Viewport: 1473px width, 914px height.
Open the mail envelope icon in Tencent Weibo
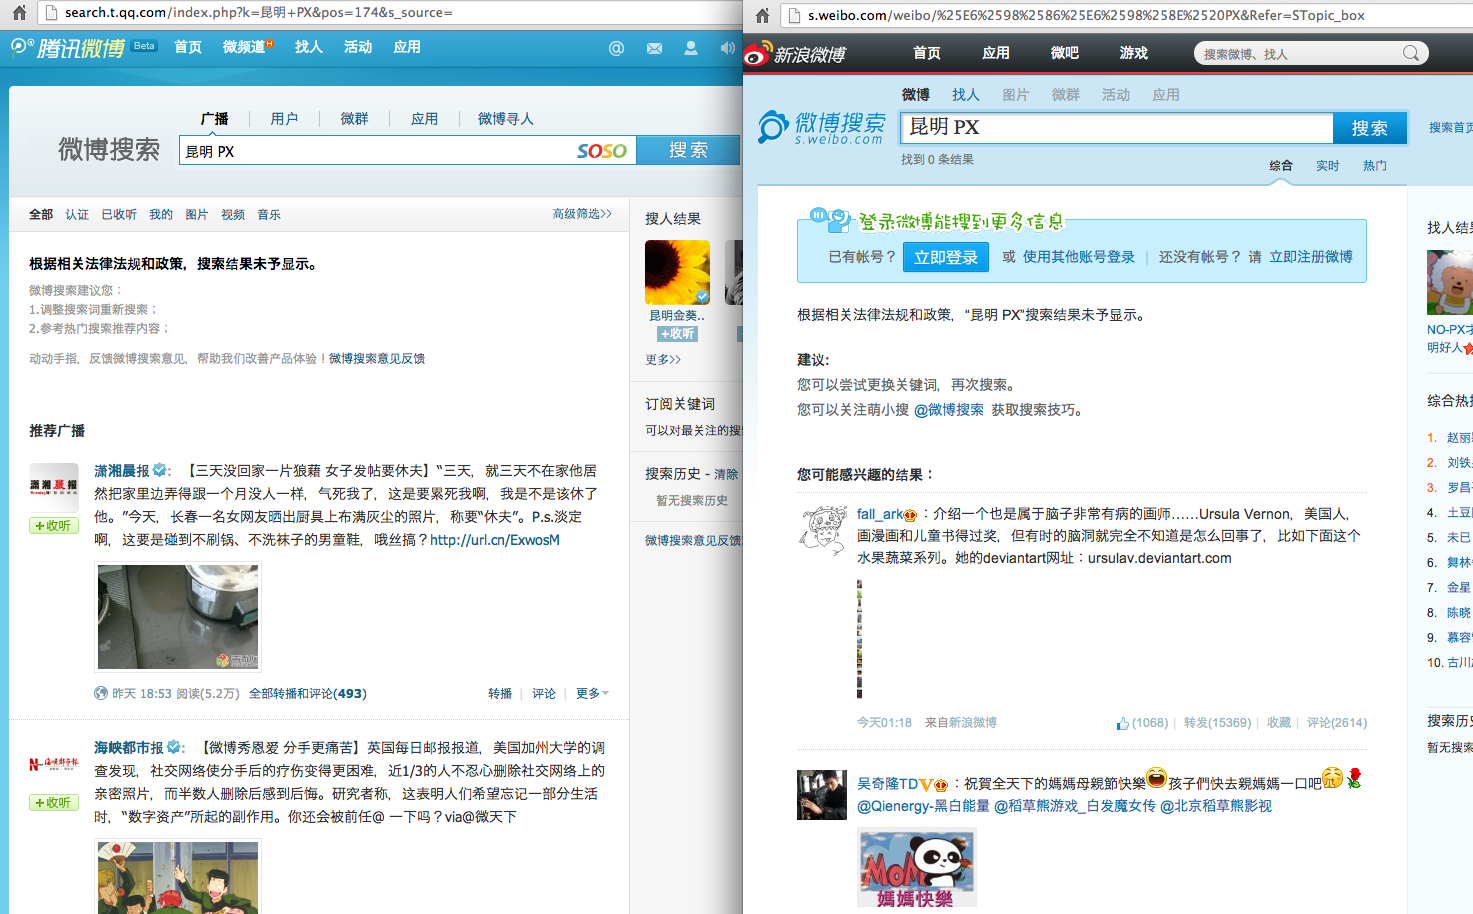654,48
